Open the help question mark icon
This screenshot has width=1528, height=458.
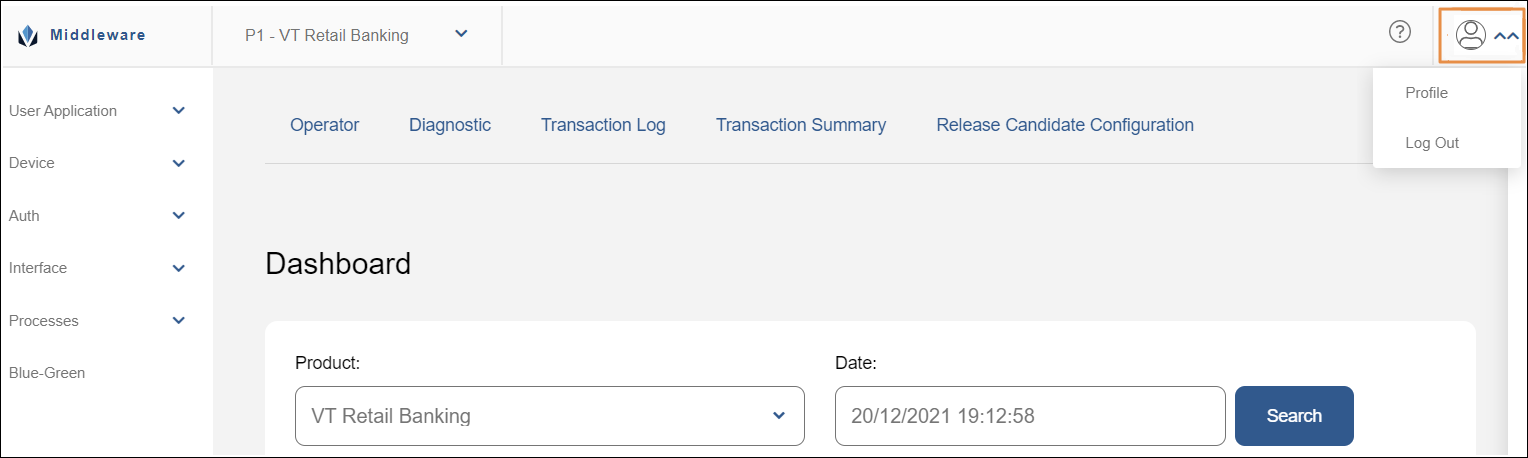pos(1400,32)
